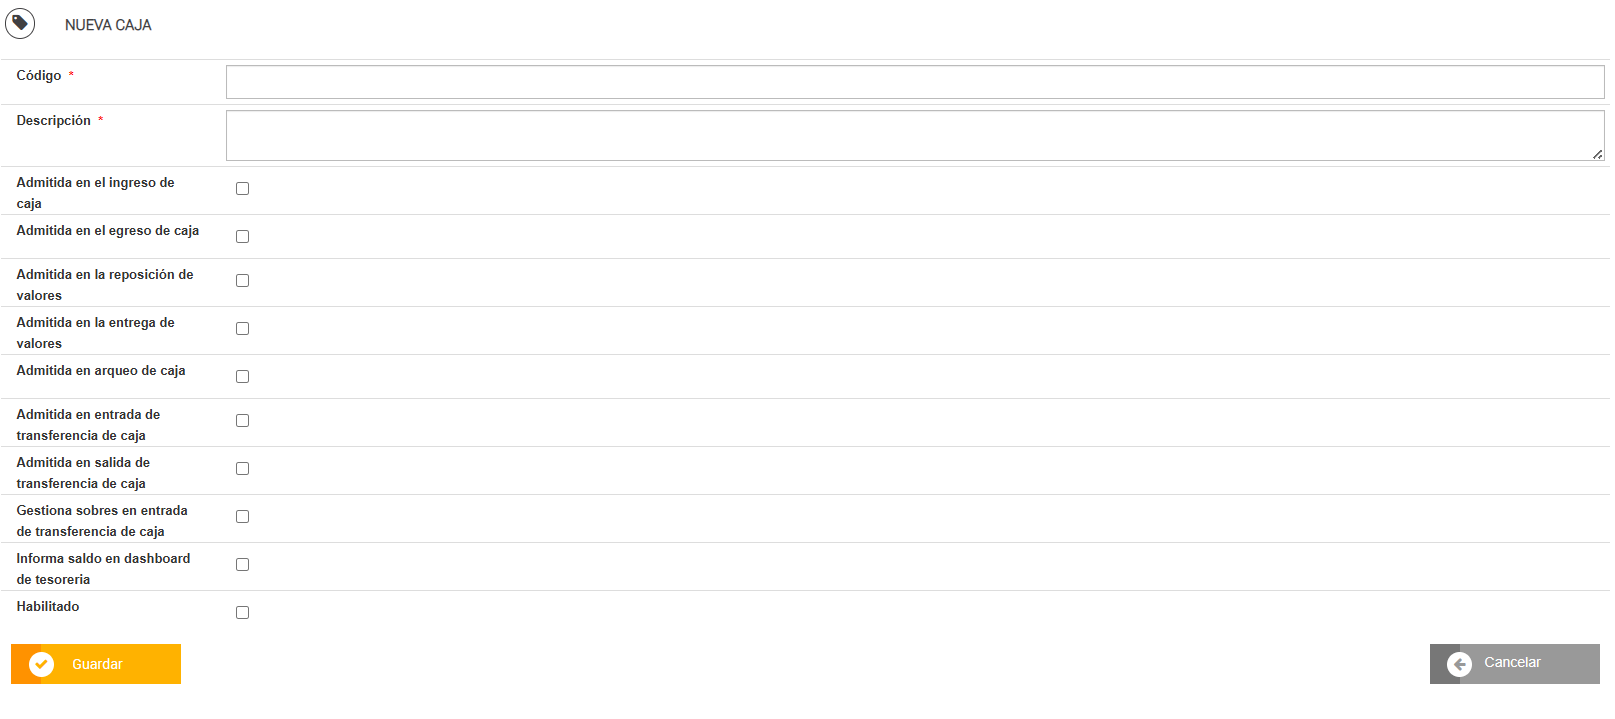Click the Código field label
Screen dimensions: 1615x719
[39, 76]
